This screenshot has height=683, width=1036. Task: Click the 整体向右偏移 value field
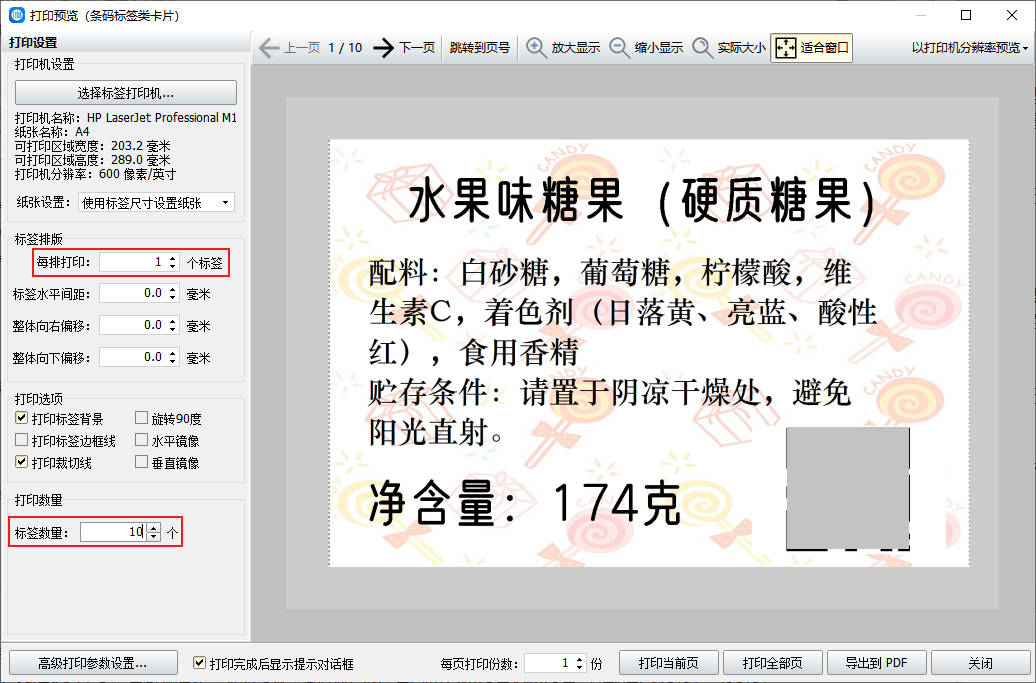(x=132, y=326)
